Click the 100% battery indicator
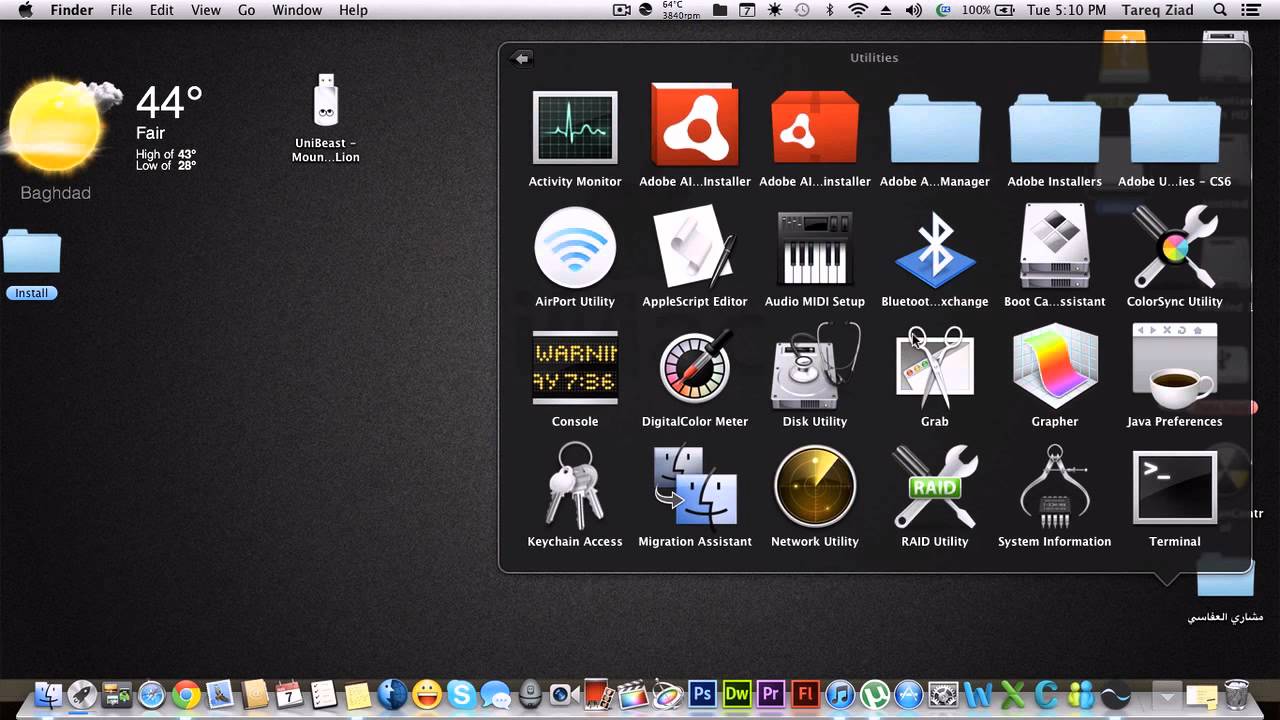Screen dimensions: 1280x720 (986, 10)
